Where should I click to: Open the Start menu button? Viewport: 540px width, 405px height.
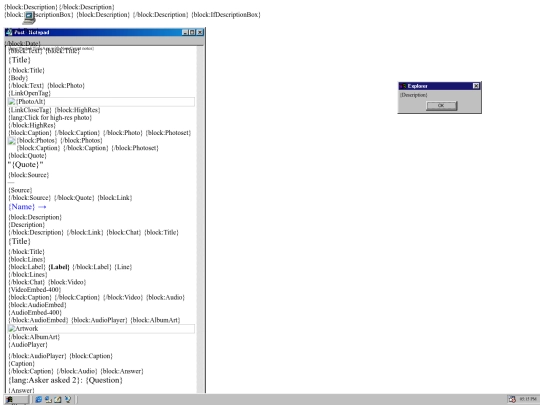click(17, 399)
